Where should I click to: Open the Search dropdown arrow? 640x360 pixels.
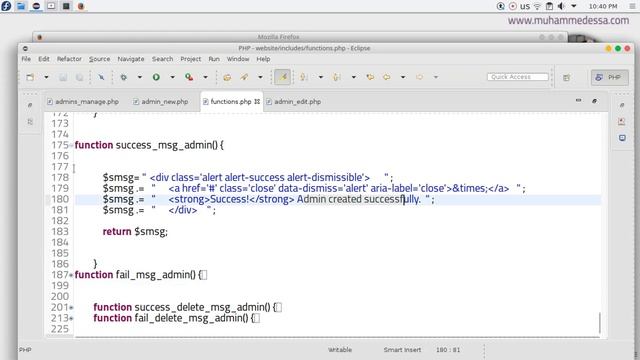coord(260,77)
